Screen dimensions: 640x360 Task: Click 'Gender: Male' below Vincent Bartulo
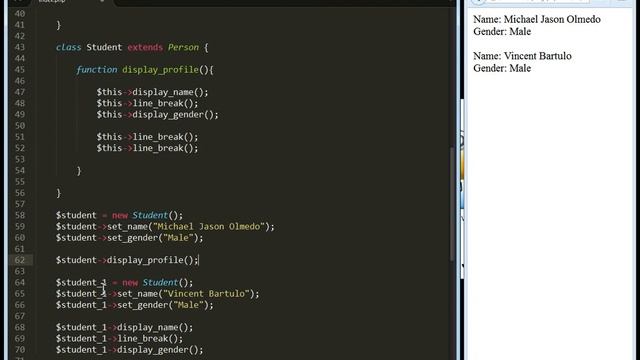pos(502,68)
